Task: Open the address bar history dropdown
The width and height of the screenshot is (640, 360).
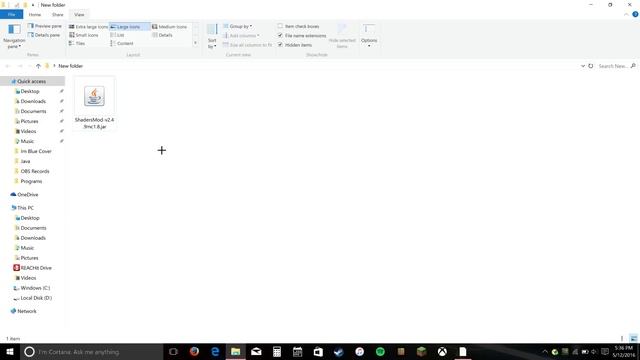Action: (x=583, y=66)
